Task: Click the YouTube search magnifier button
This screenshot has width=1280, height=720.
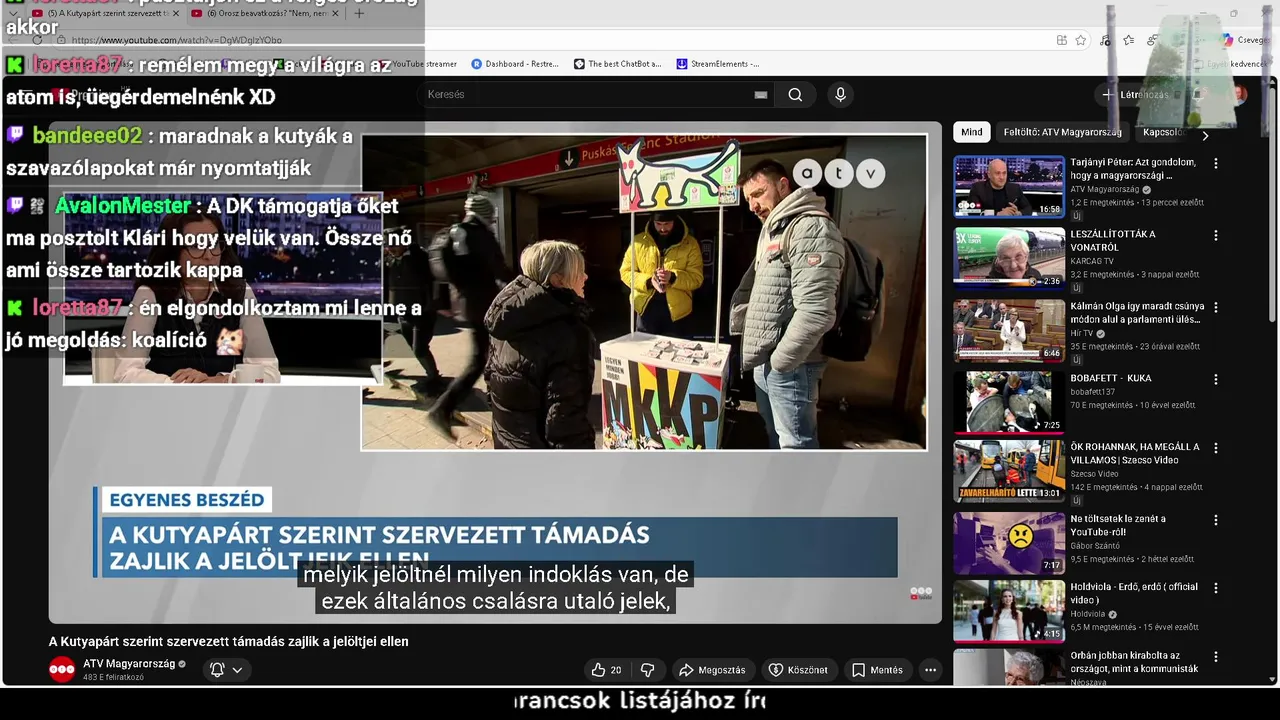Action: [795, 95]
